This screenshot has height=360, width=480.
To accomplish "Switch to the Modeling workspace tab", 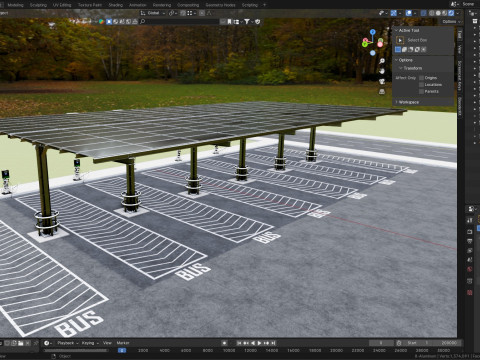I will click(x=15, y=5).
